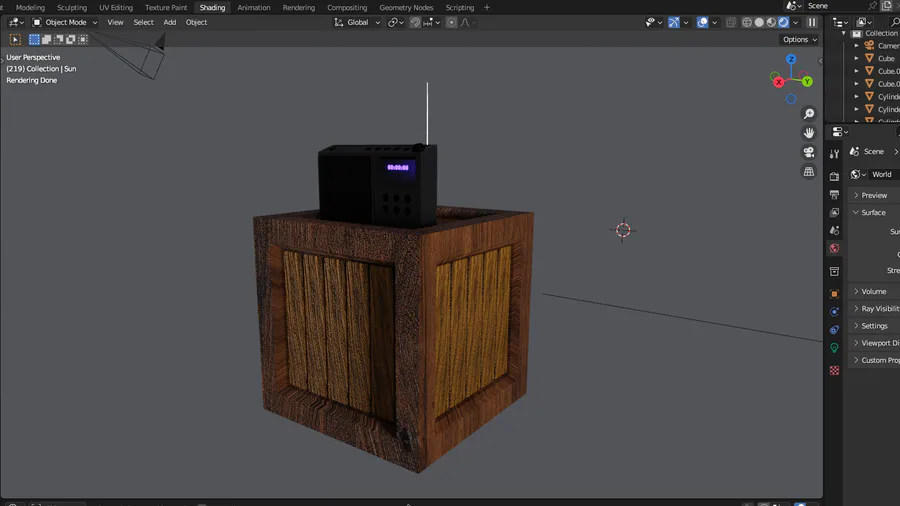900x506 pixels.
Task: Open the Object Data properties tab in green
Action: pos(835,348)
